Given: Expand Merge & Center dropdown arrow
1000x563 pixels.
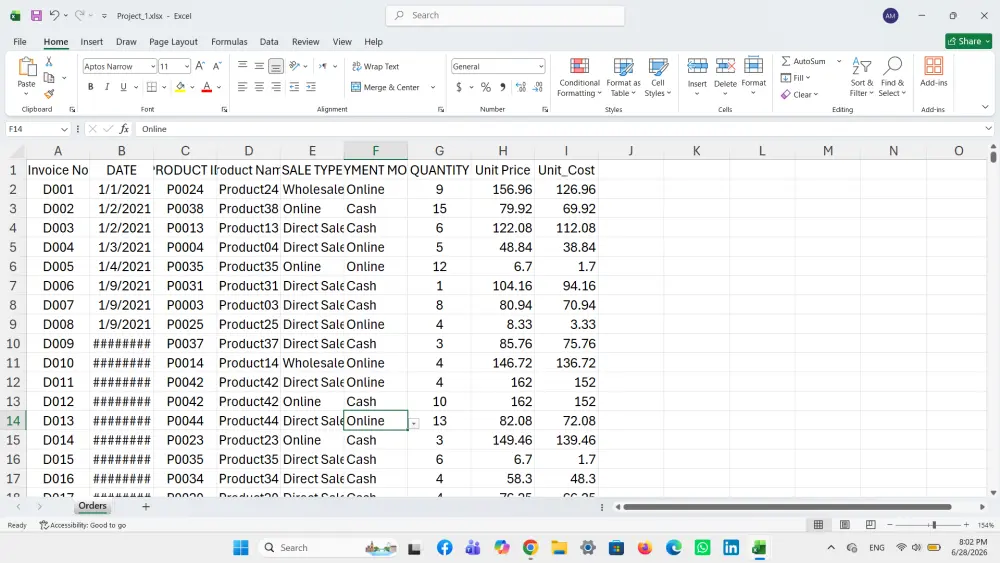Looking at the screenshot, I should [433, 87].
